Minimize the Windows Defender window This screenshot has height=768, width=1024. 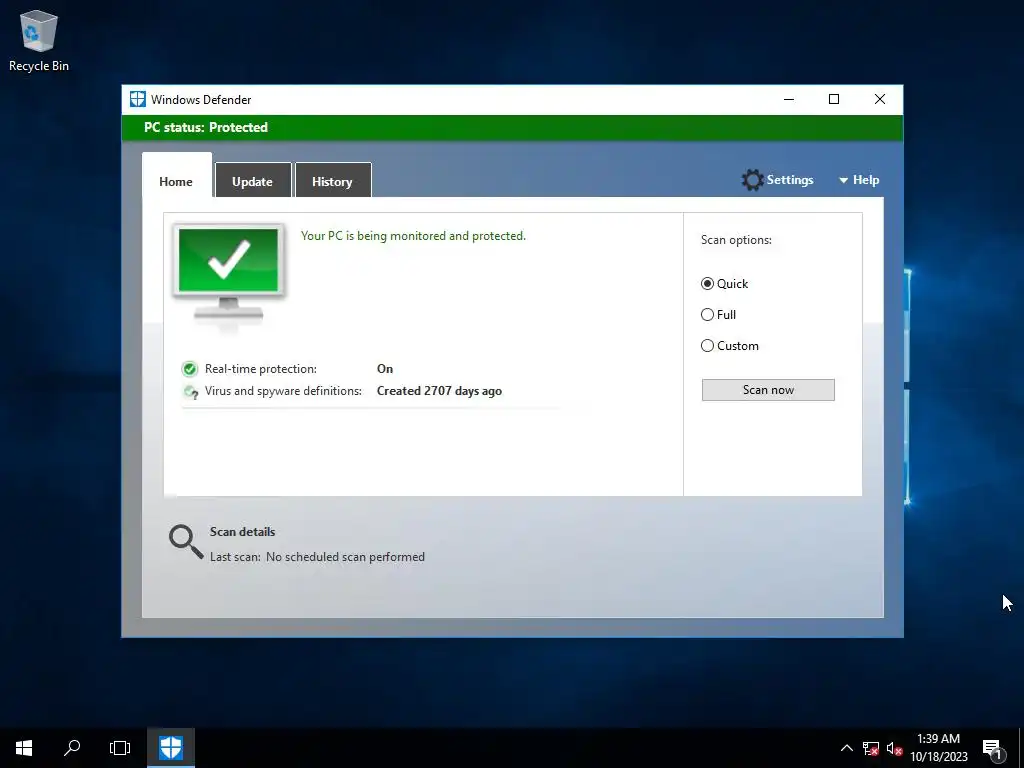789,99
